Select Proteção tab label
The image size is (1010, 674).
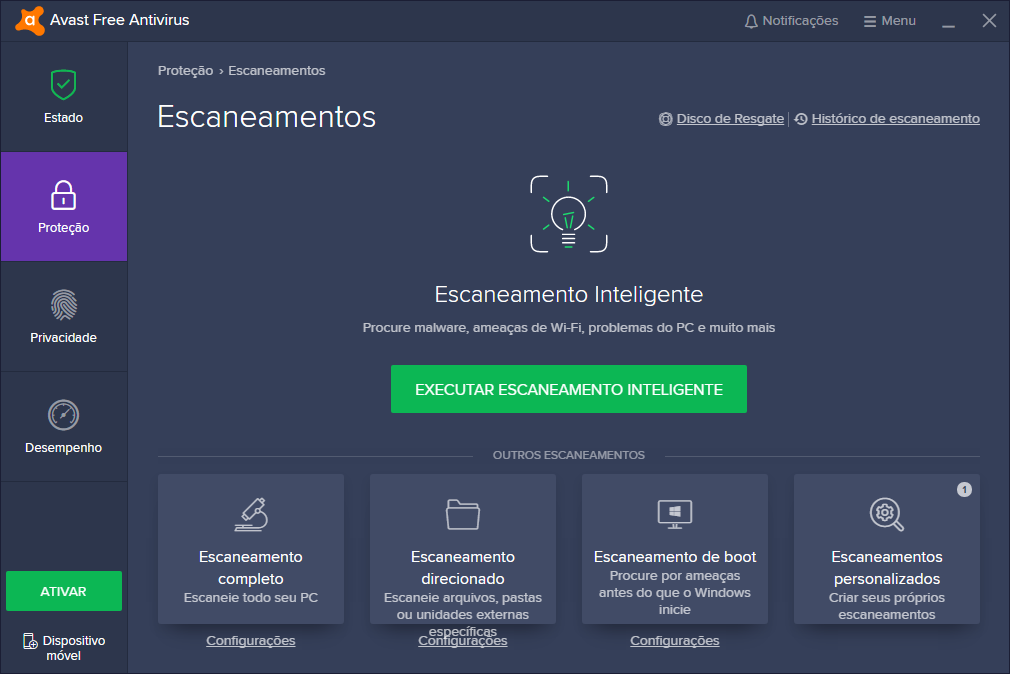(x=63, y=228)
